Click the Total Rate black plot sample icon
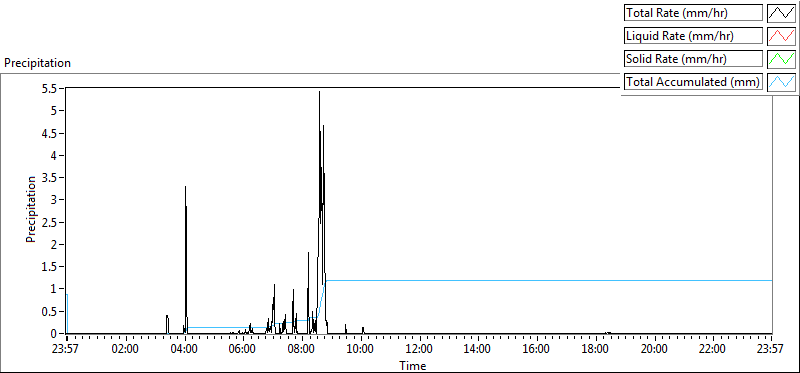 tap(782, 13)
